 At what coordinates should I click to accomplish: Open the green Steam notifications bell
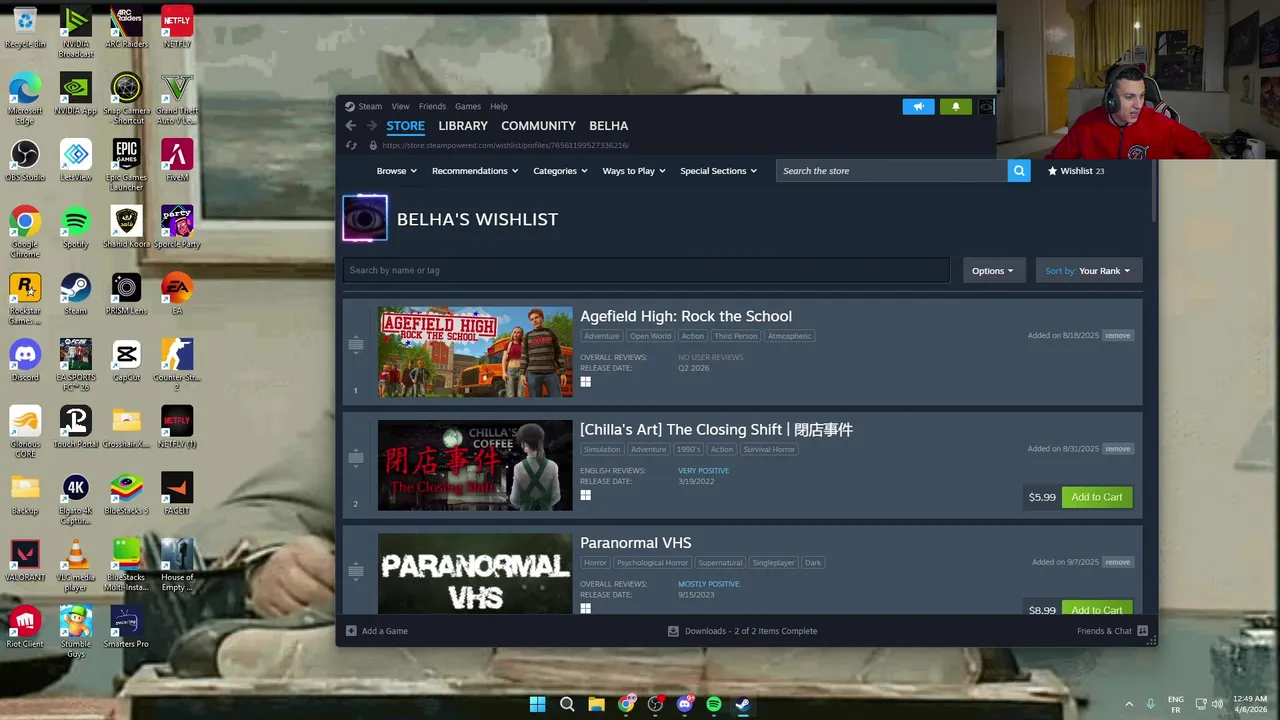pos(955,106)
